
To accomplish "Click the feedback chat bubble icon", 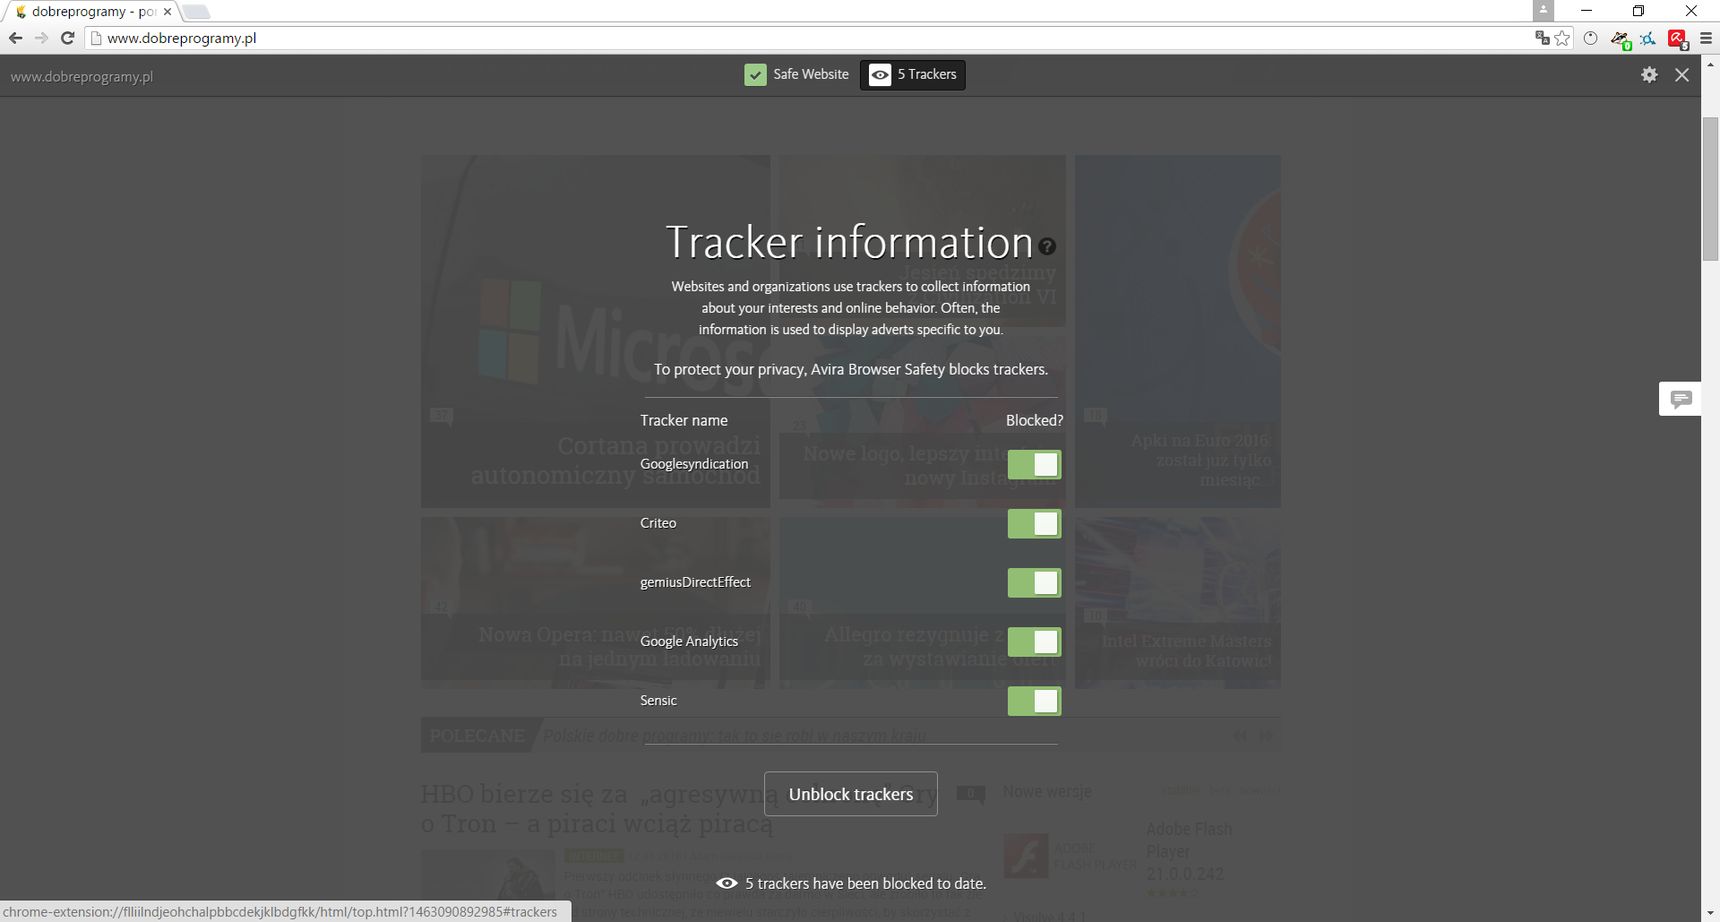I will (1681, 399).
